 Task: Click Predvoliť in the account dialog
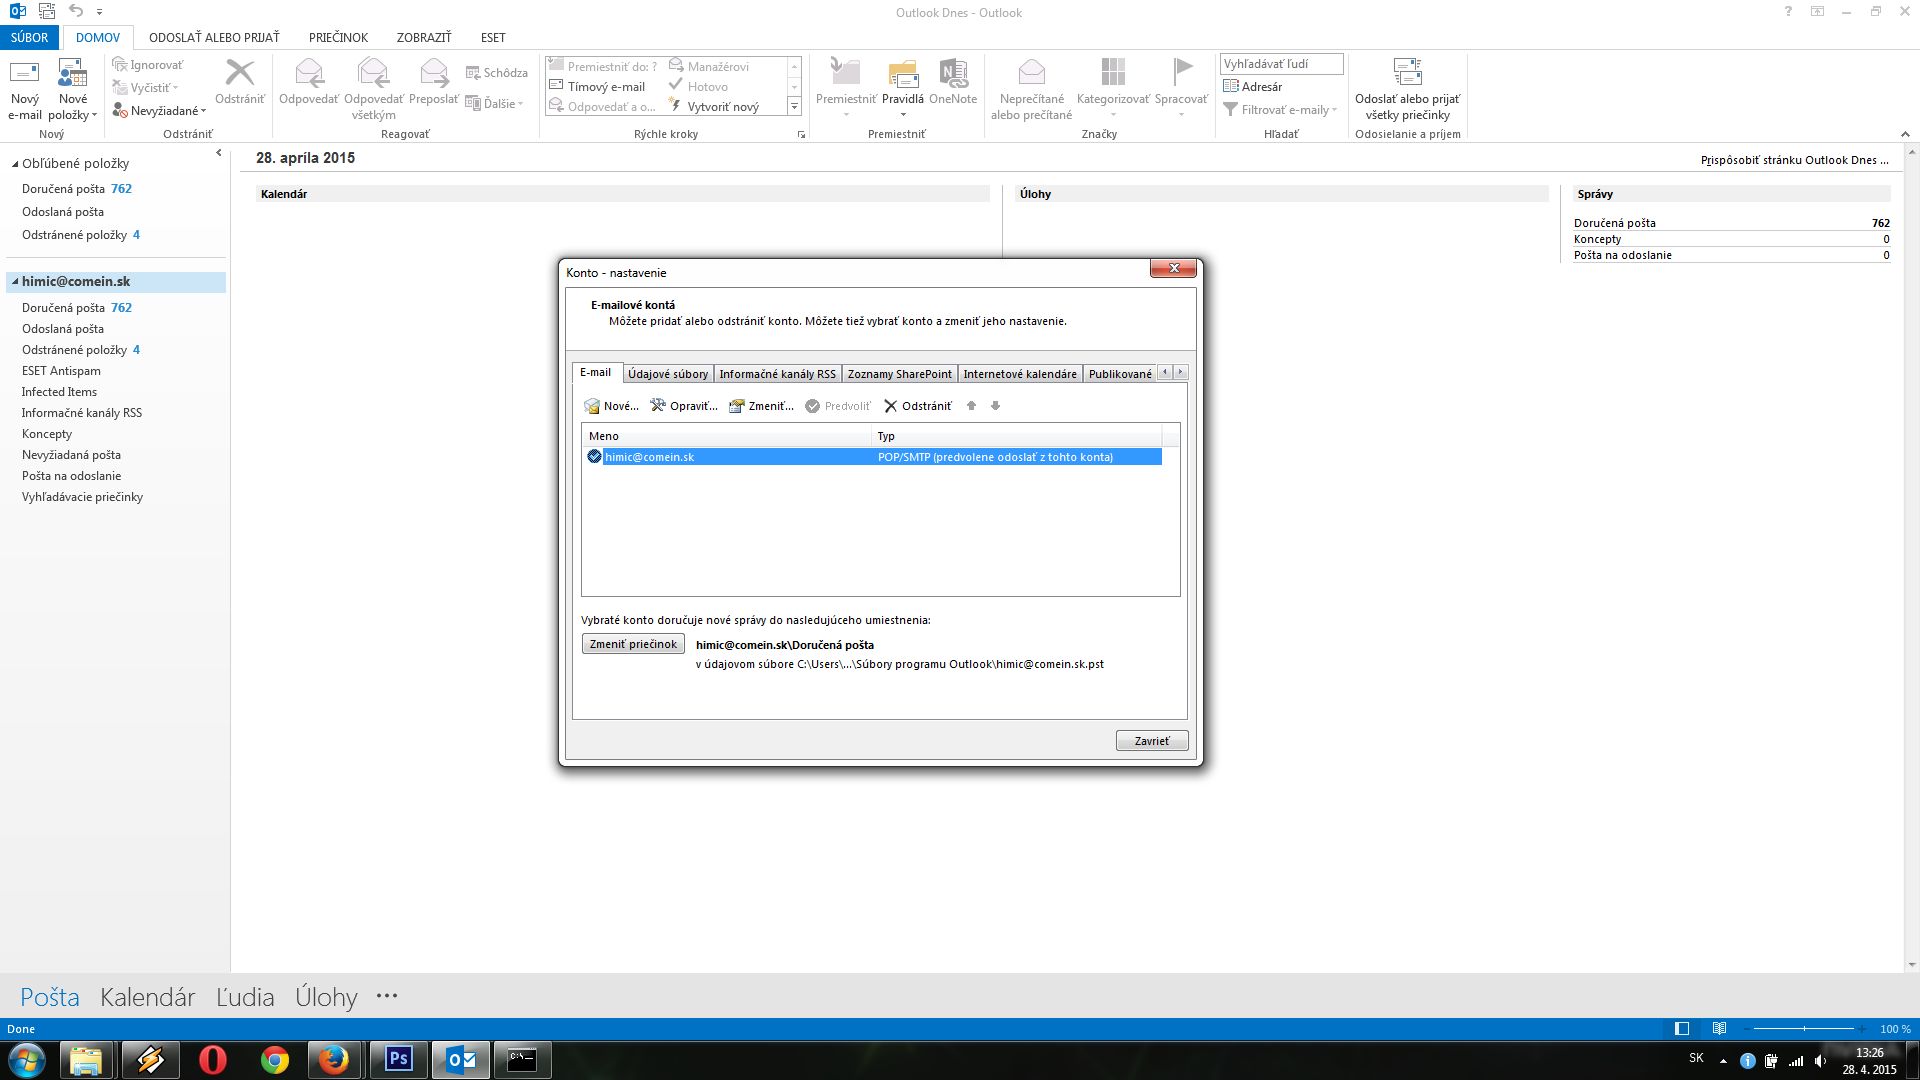(x=838, y=406)
